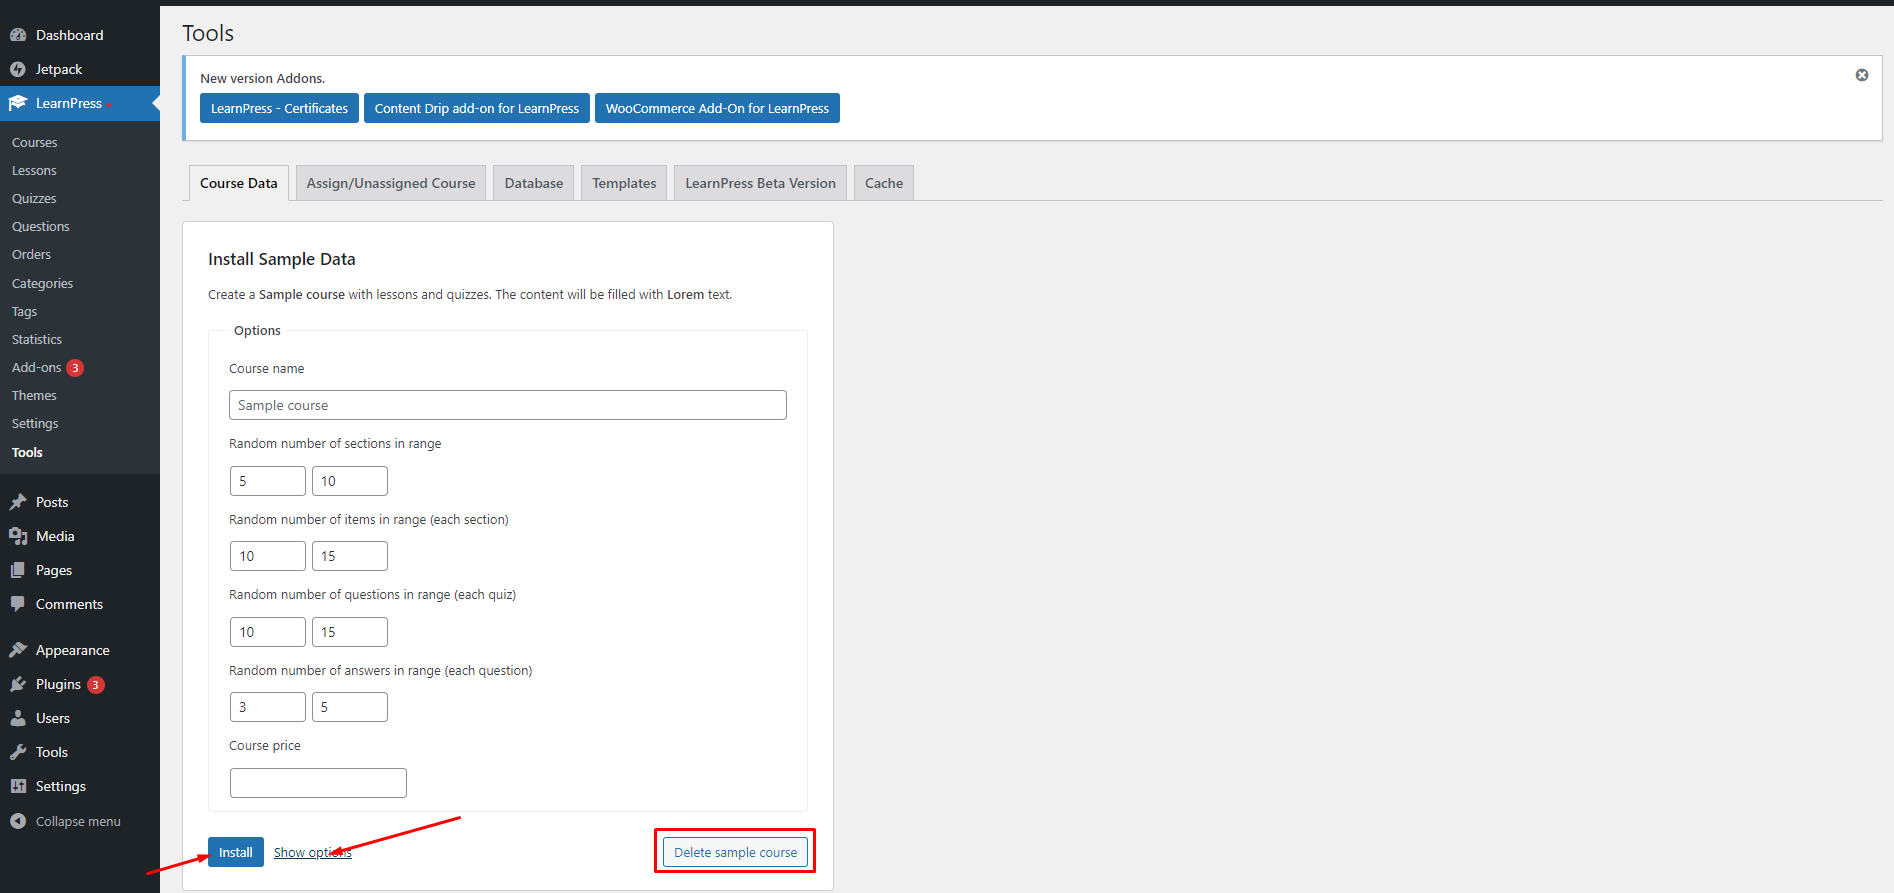Open Themes under LearnPress

pos(34,396)
